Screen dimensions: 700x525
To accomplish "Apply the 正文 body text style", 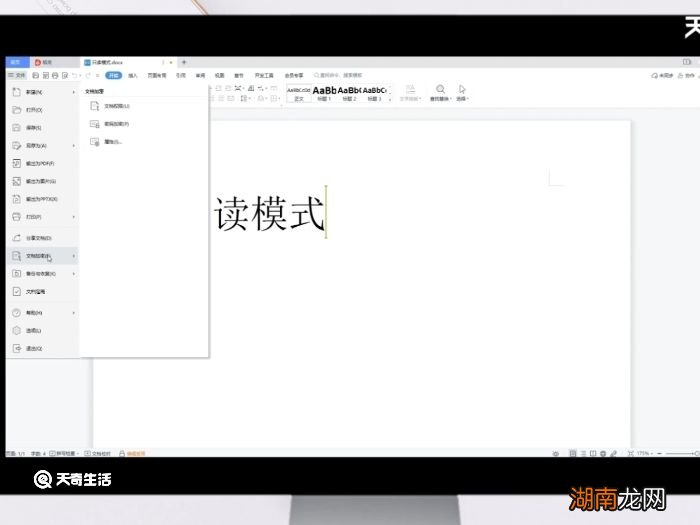I will [x=299, y=93].
